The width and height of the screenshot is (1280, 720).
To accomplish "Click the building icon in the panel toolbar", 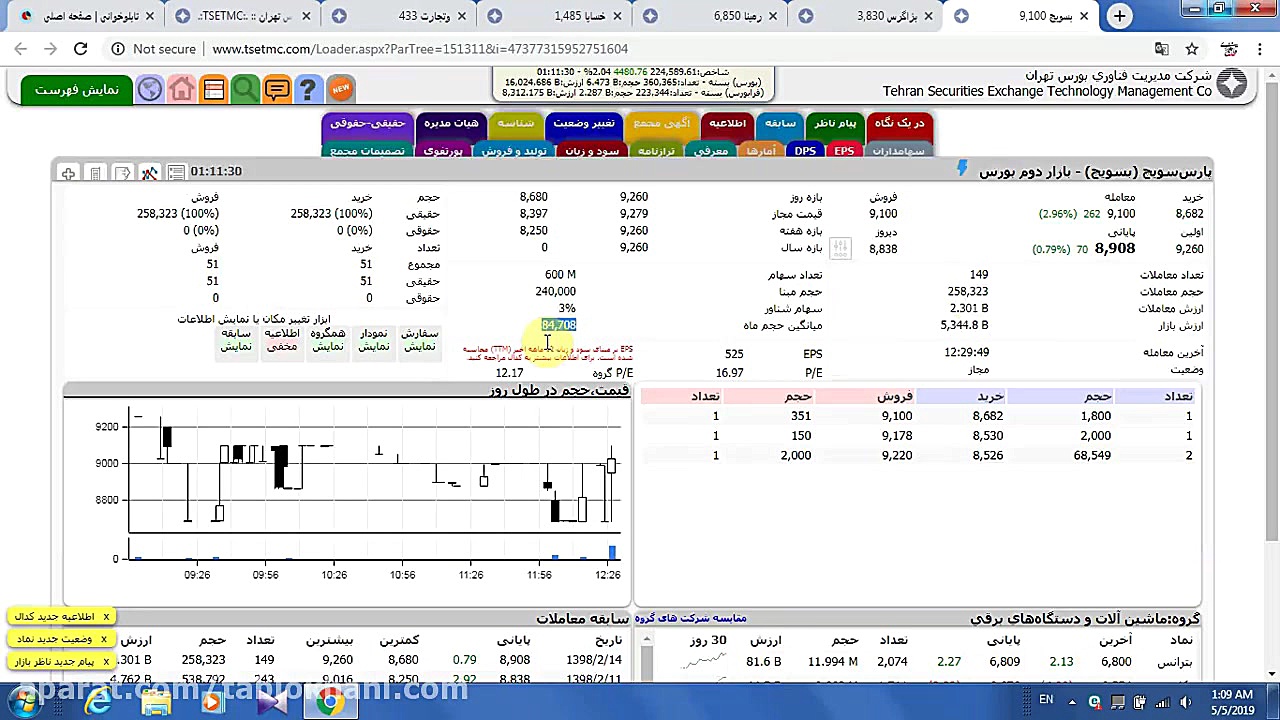I will tap(95, 173).
